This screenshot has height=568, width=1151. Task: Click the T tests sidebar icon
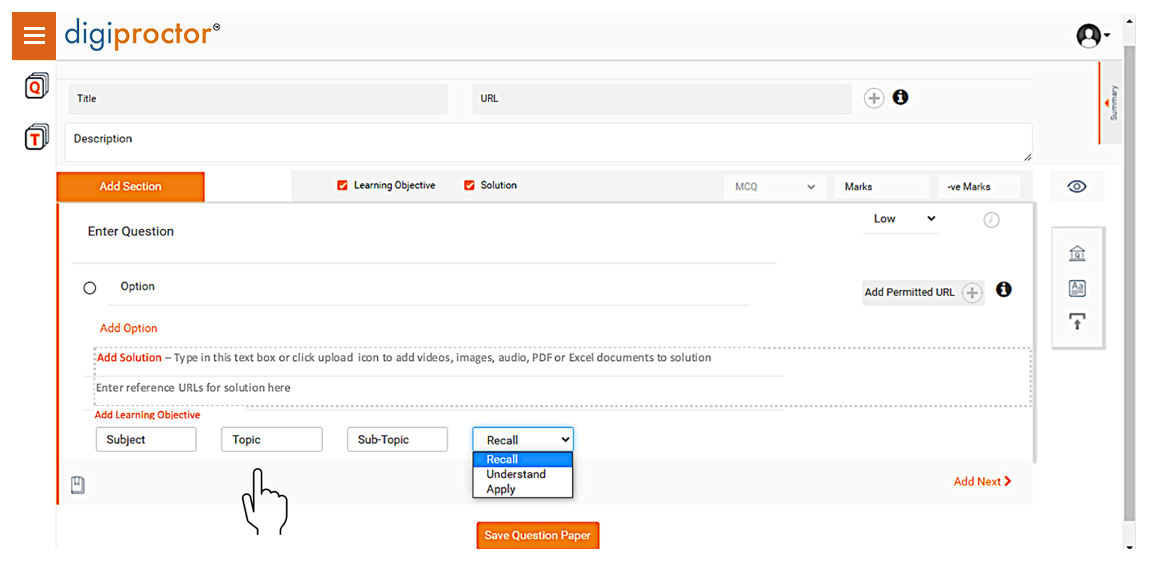(36, 138)
